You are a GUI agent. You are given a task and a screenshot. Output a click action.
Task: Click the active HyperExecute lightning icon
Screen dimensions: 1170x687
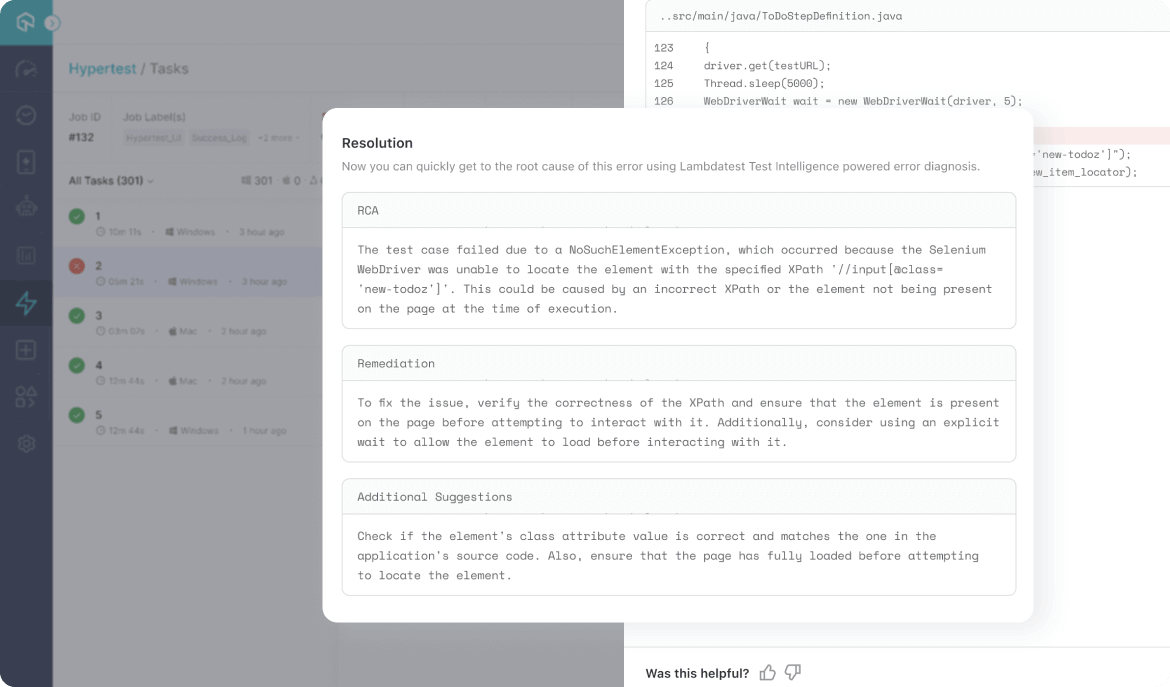point(26,302)
